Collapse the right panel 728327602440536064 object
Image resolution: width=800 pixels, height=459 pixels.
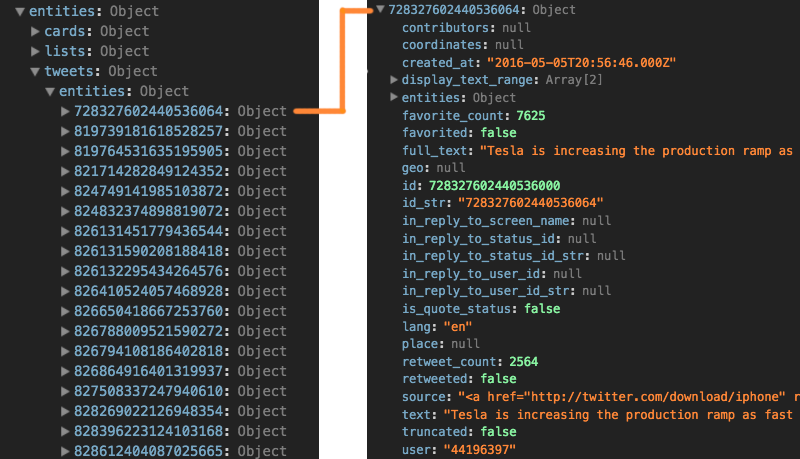point(380,9)
